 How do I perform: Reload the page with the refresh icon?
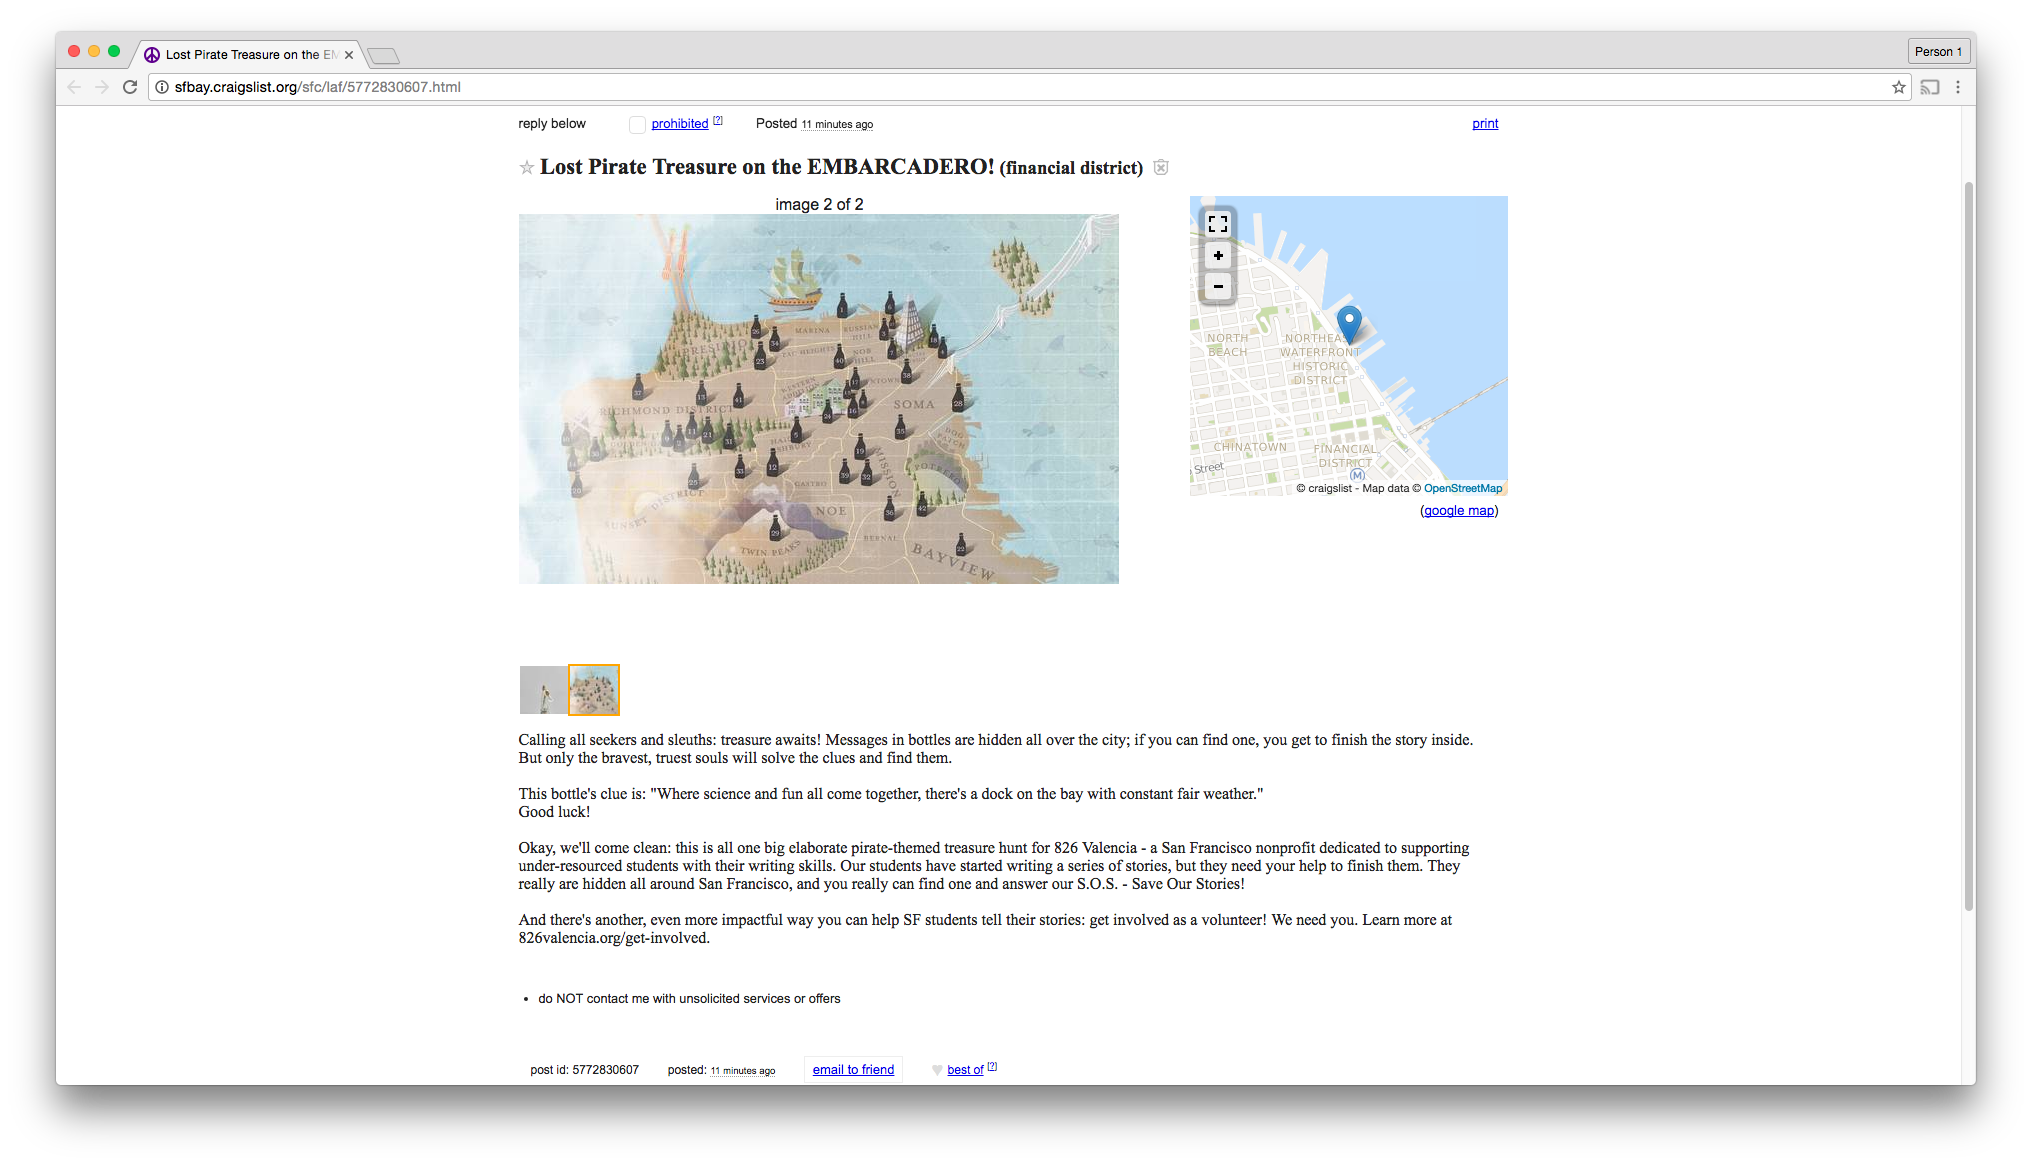coord(130,87)
